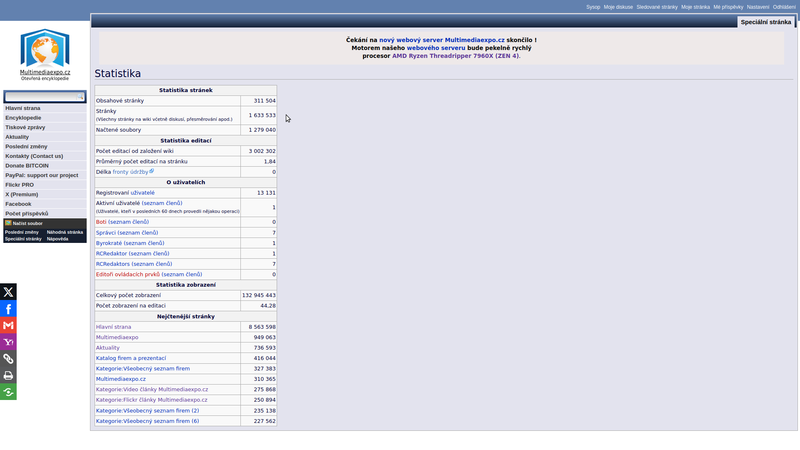
Task: Share via the Facebook icon
Action: (8, 309)
